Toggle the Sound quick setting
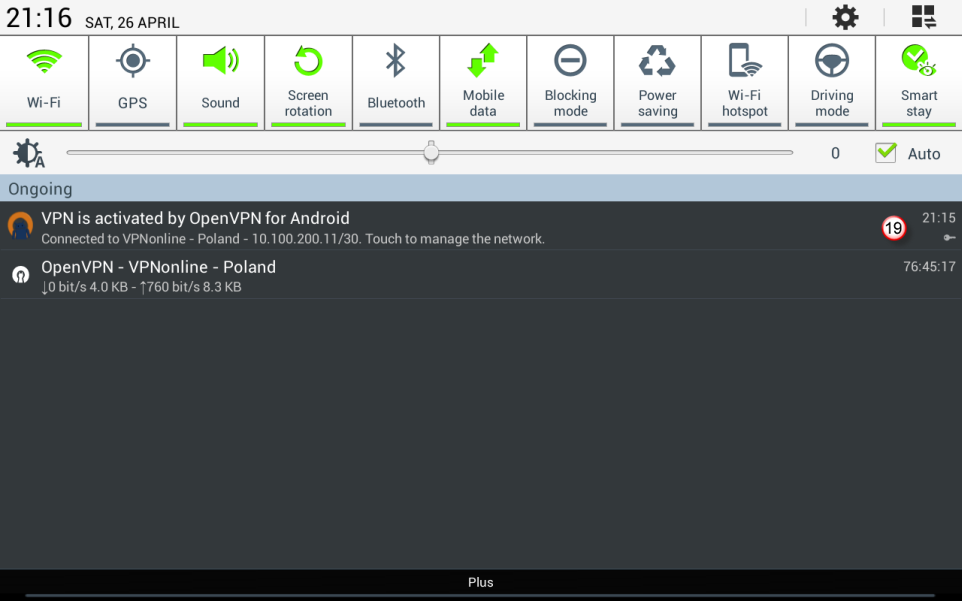 point(220,82)
